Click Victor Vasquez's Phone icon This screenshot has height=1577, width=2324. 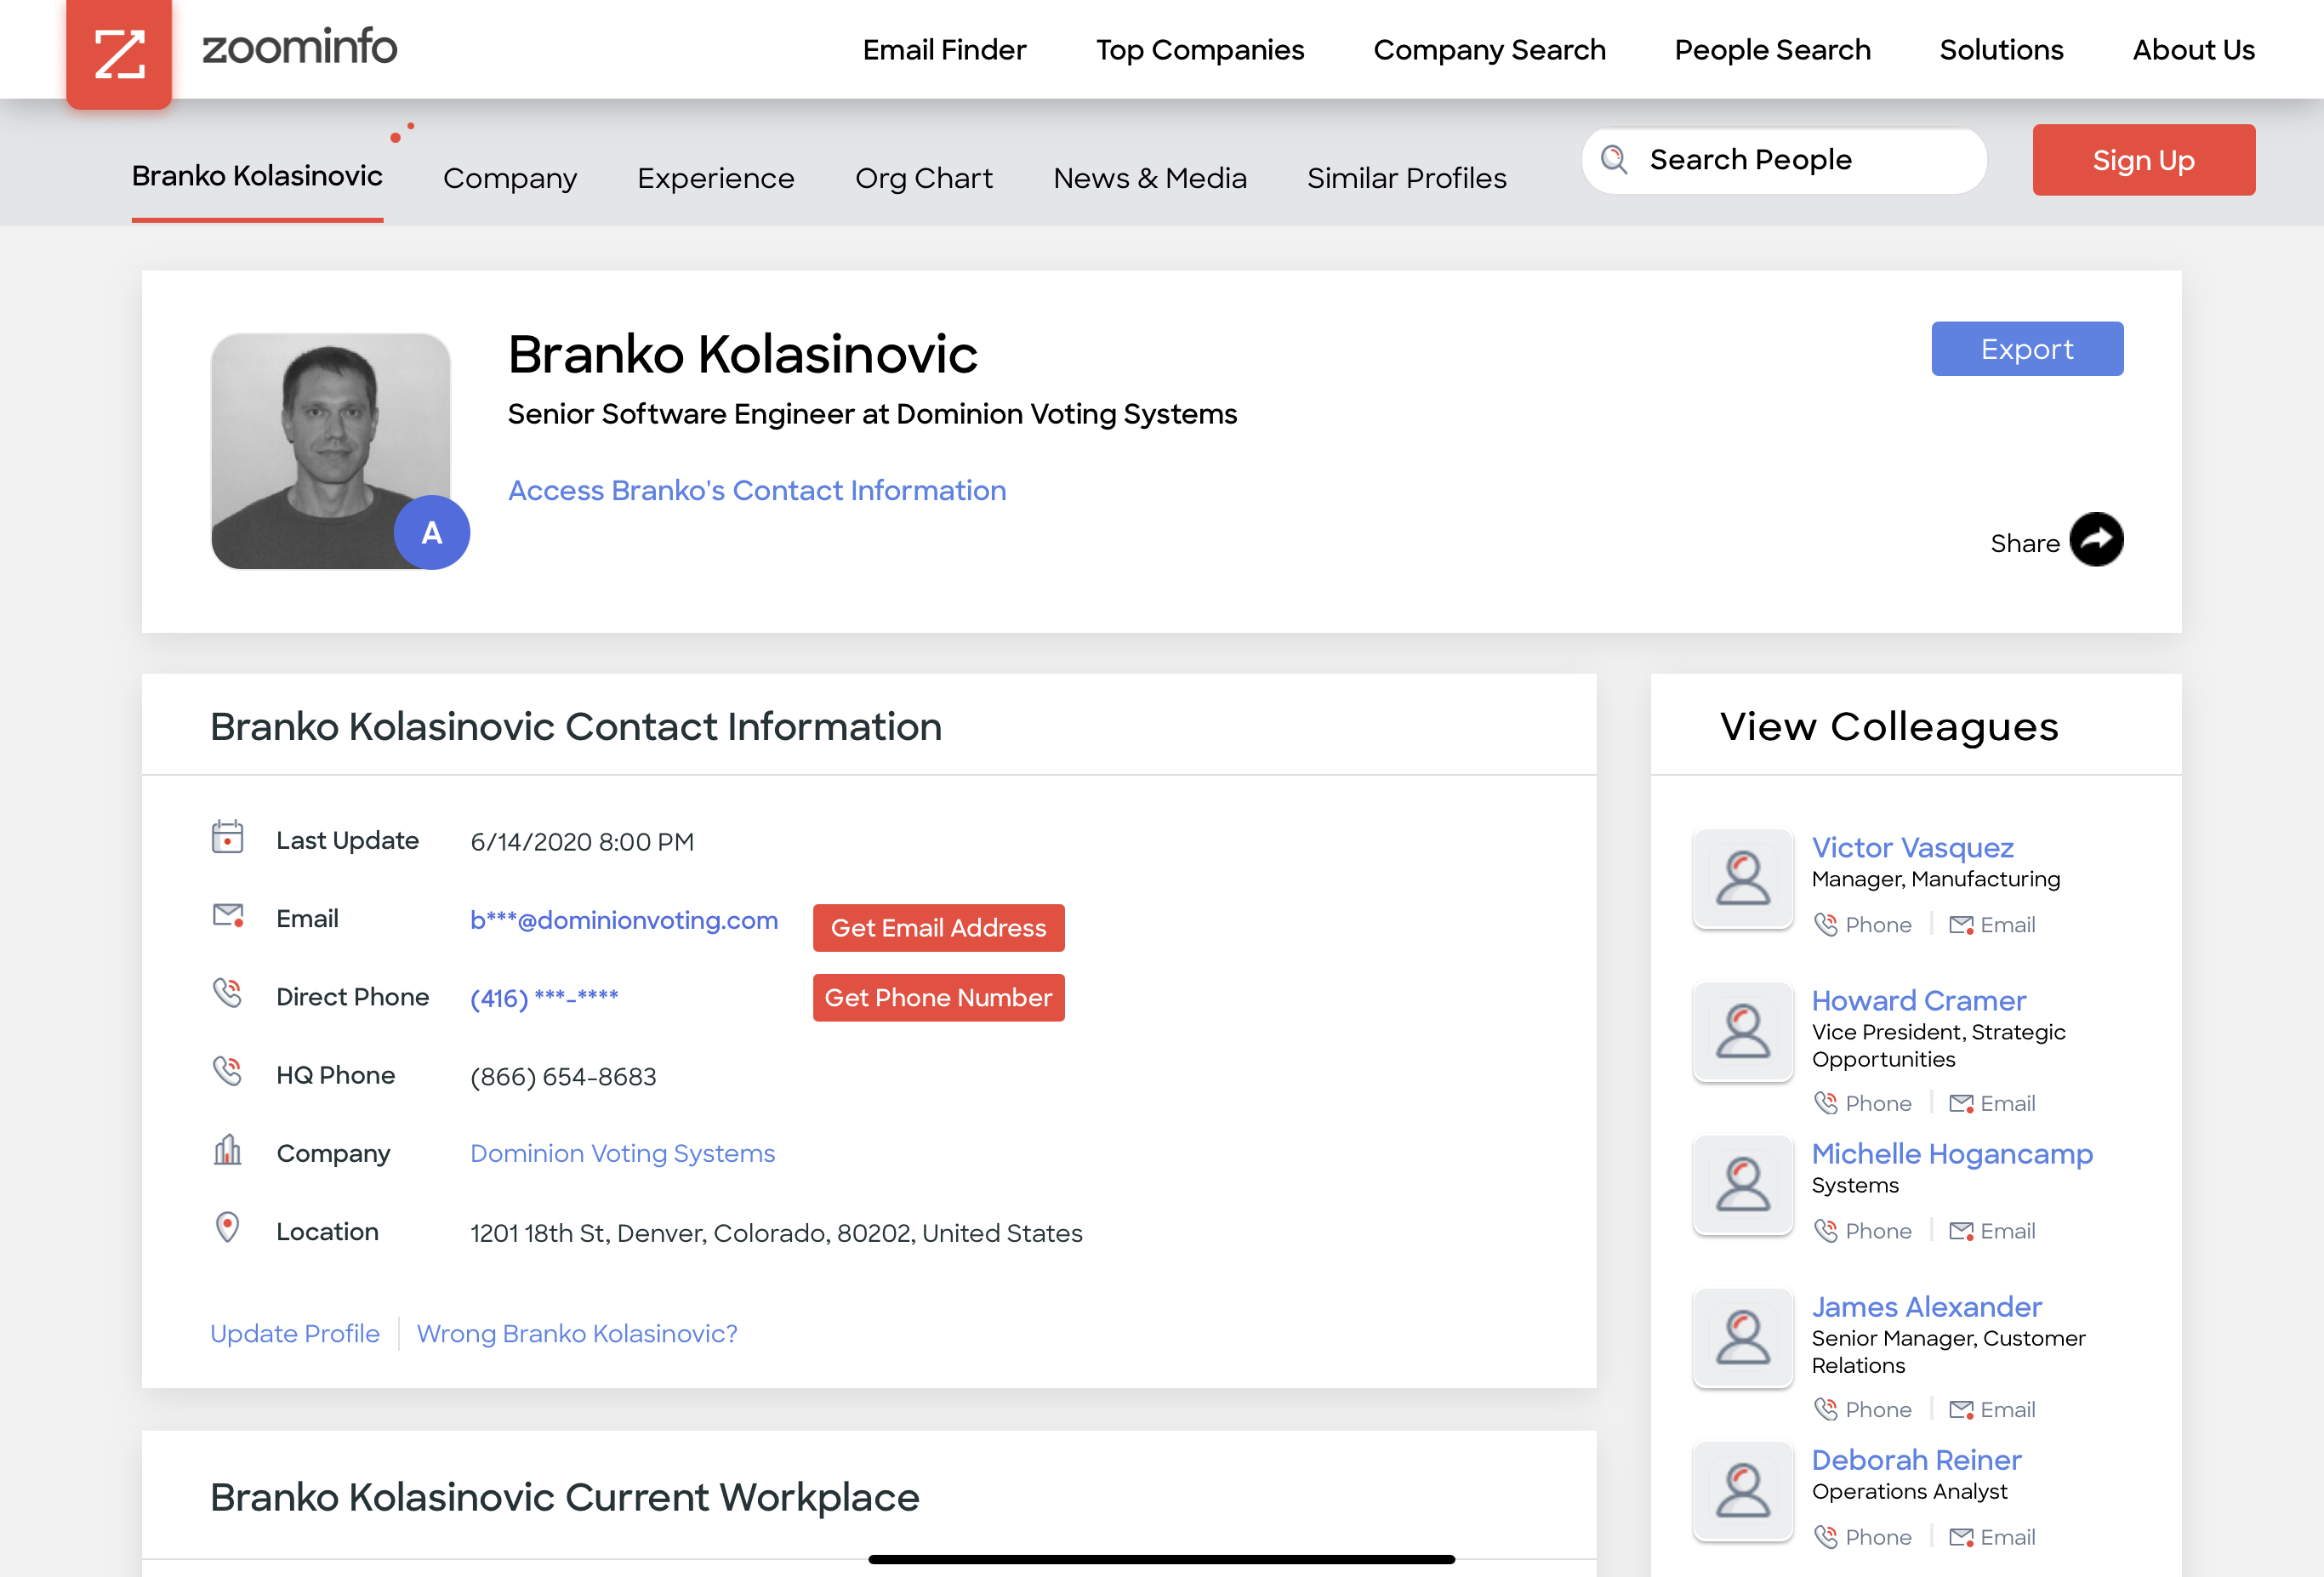pyautogui.click(x=1826, y=925)
